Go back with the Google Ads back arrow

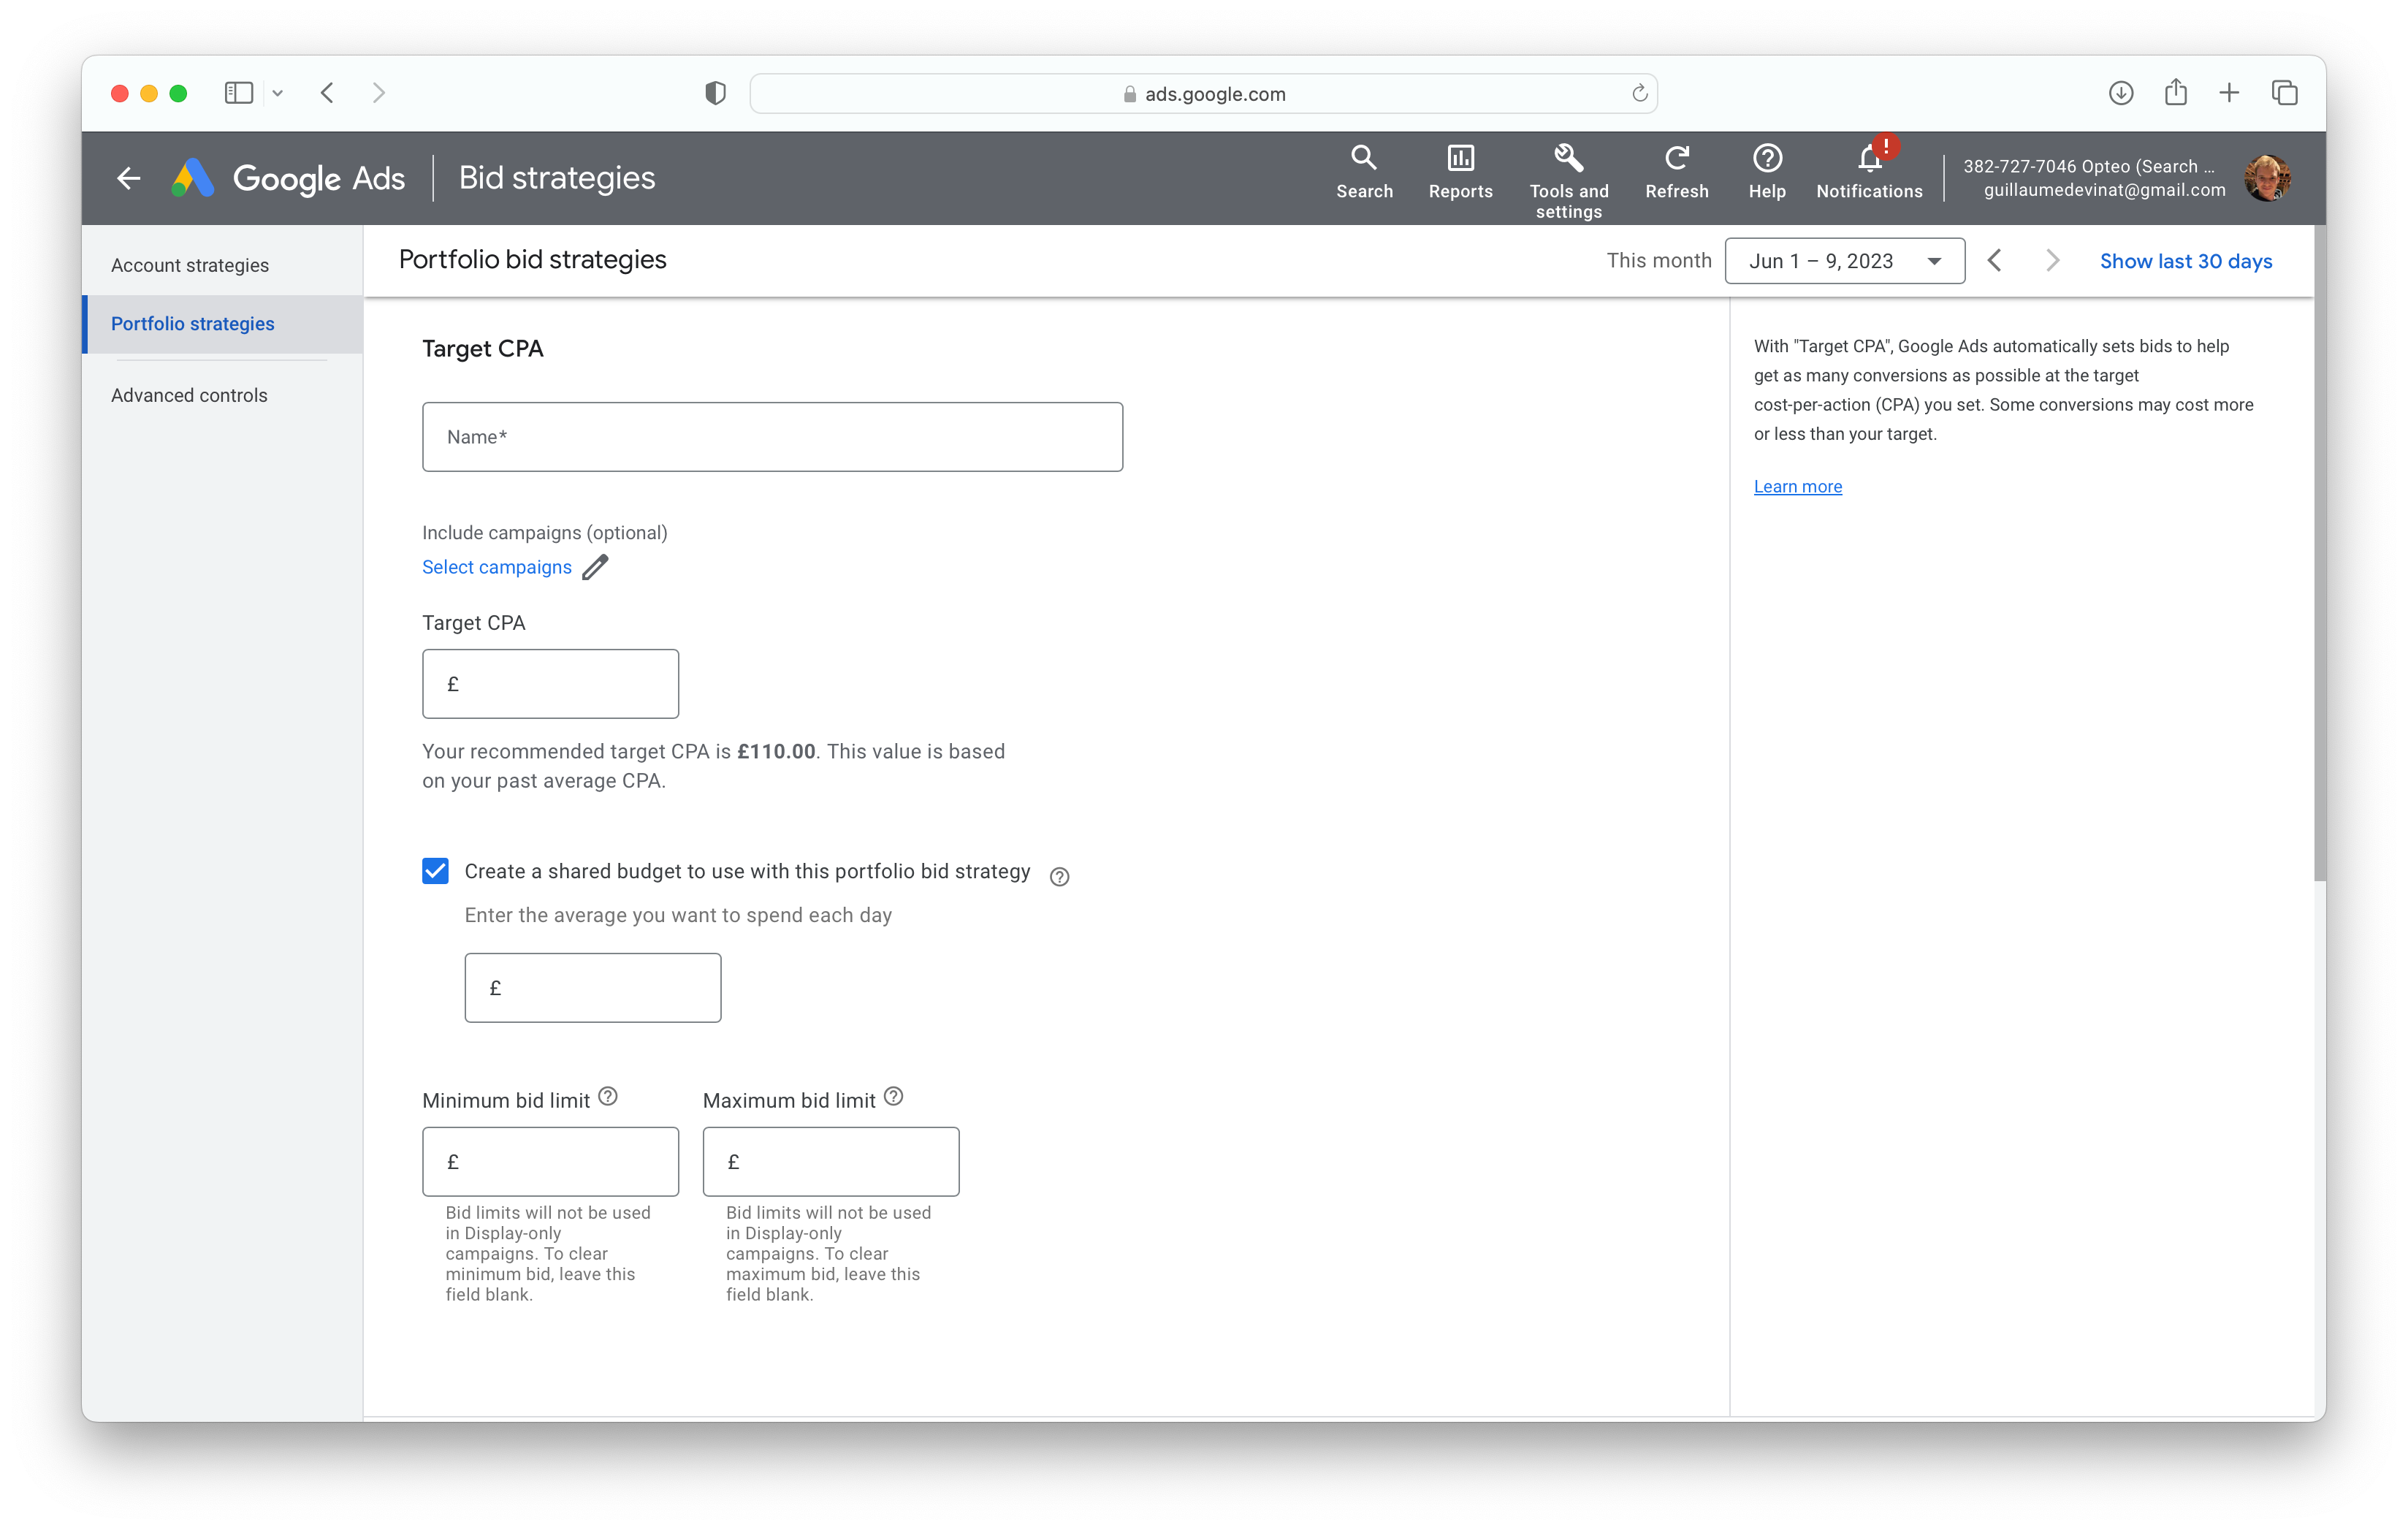click(128, 179)
